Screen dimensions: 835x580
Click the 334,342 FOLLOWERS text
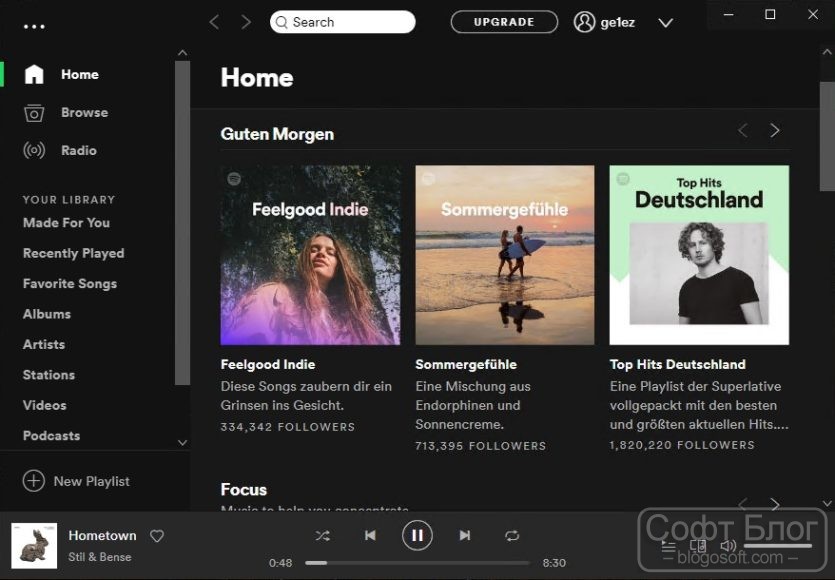tap(288, 427)
